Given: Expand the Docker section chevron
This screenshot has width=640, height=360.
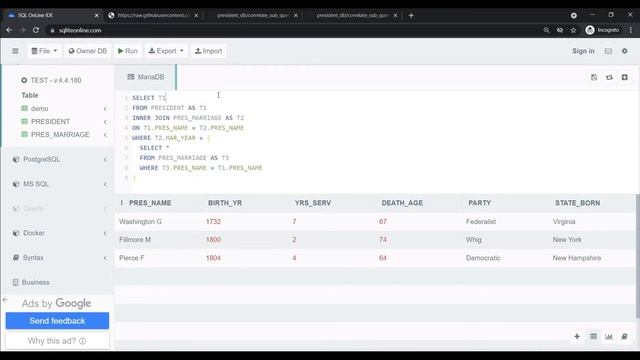Looking at the screenshot, I should click(105, 233).
